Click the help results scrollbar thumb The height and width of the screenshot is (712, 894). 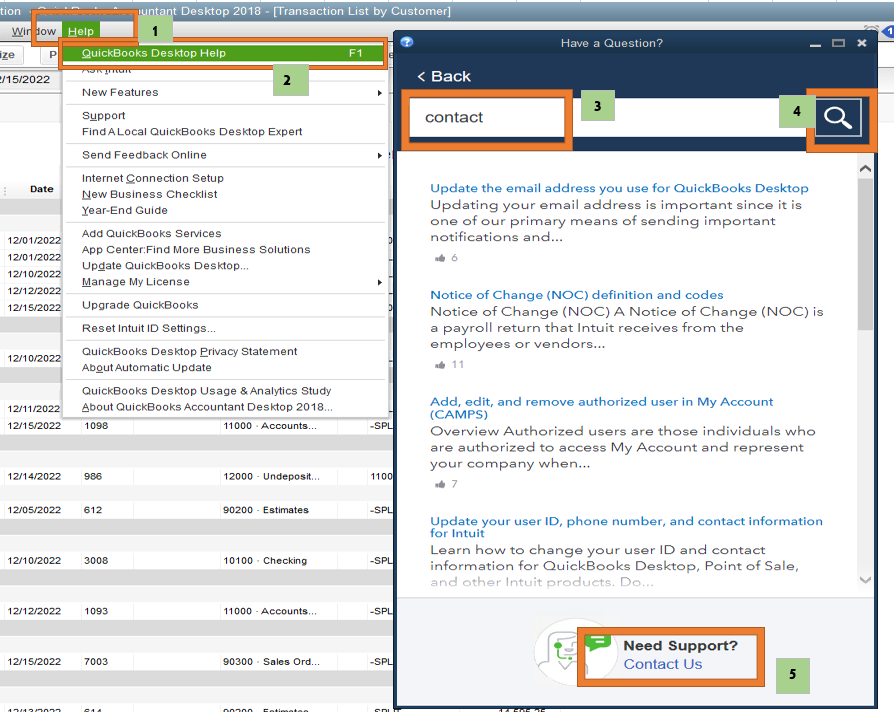[865, 254]
